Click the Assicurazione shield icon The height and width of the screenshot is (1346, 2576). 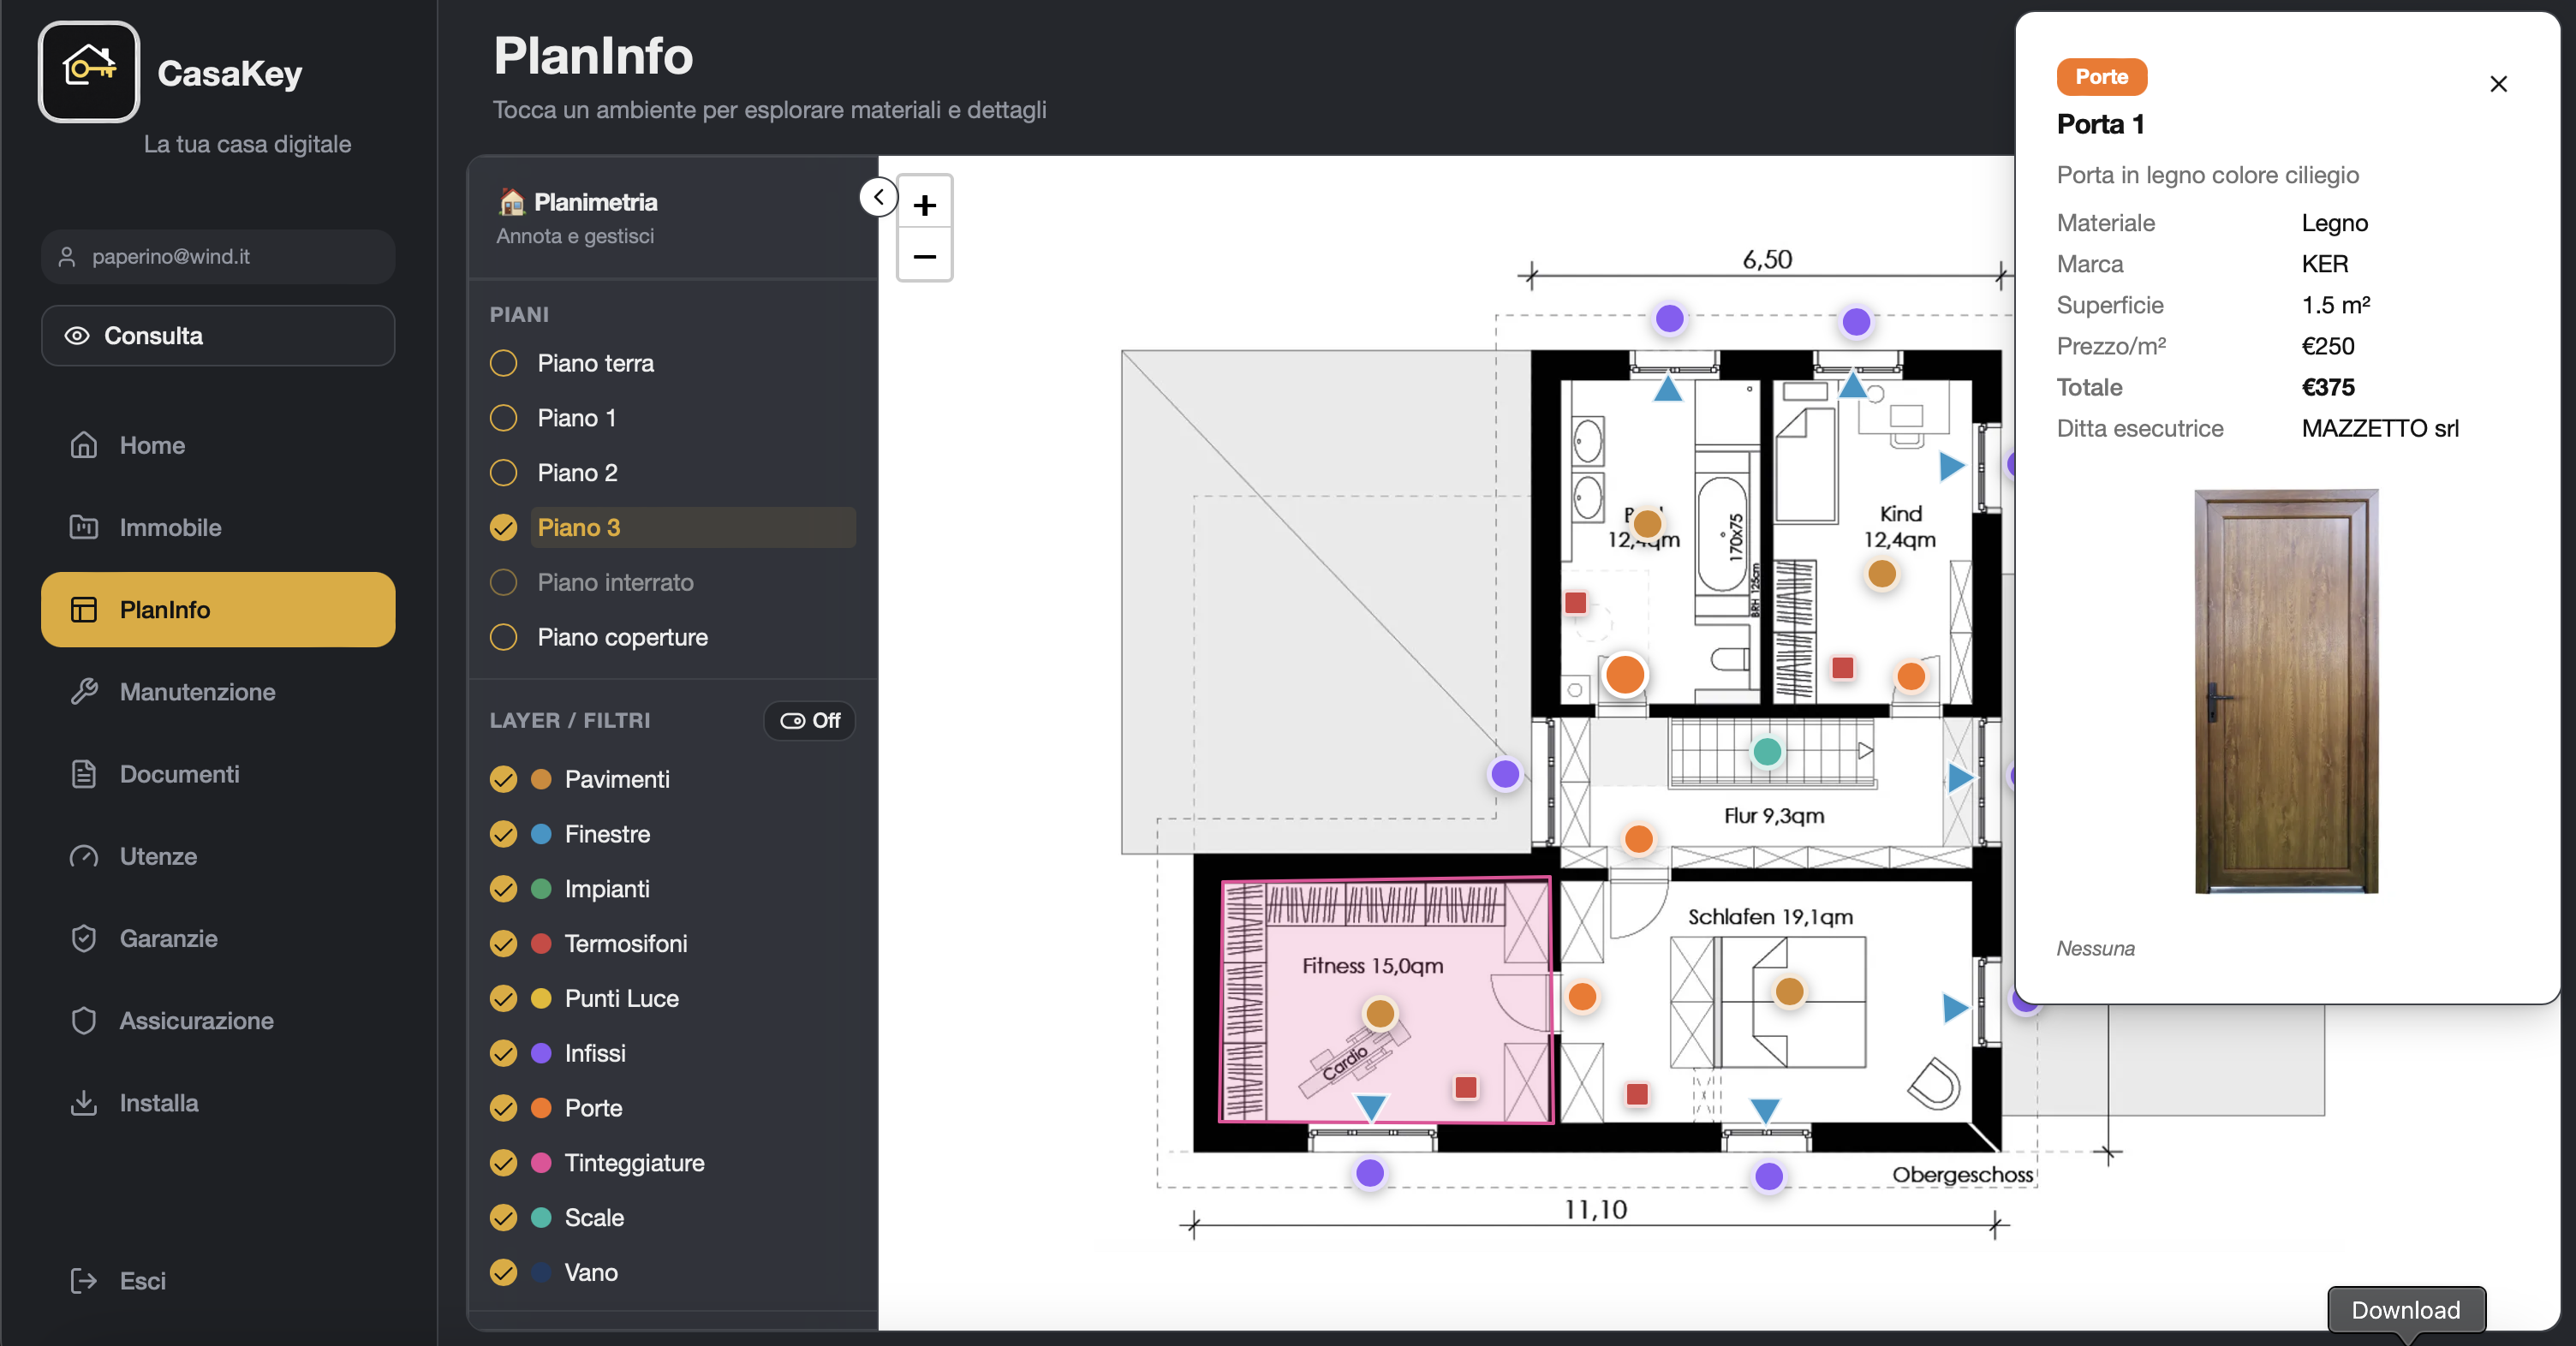click(x=84, y=1020)
